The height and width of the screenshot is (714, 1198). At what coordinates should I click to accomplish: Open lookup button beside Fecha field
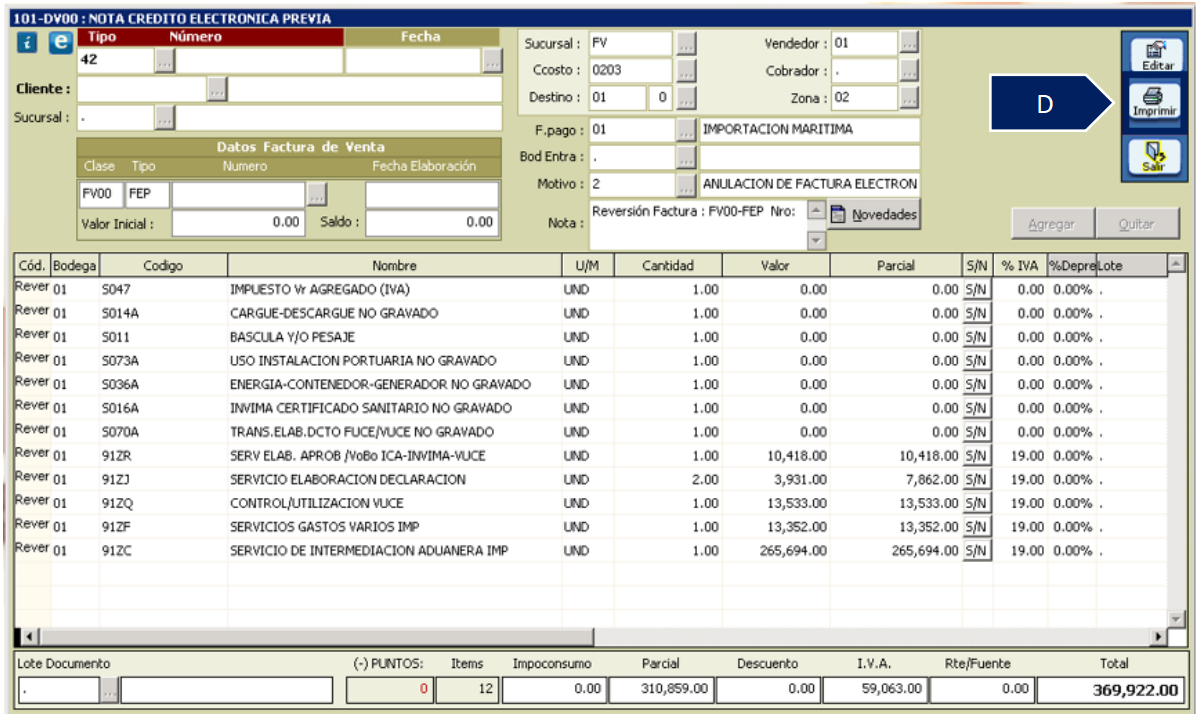point(493,60)
